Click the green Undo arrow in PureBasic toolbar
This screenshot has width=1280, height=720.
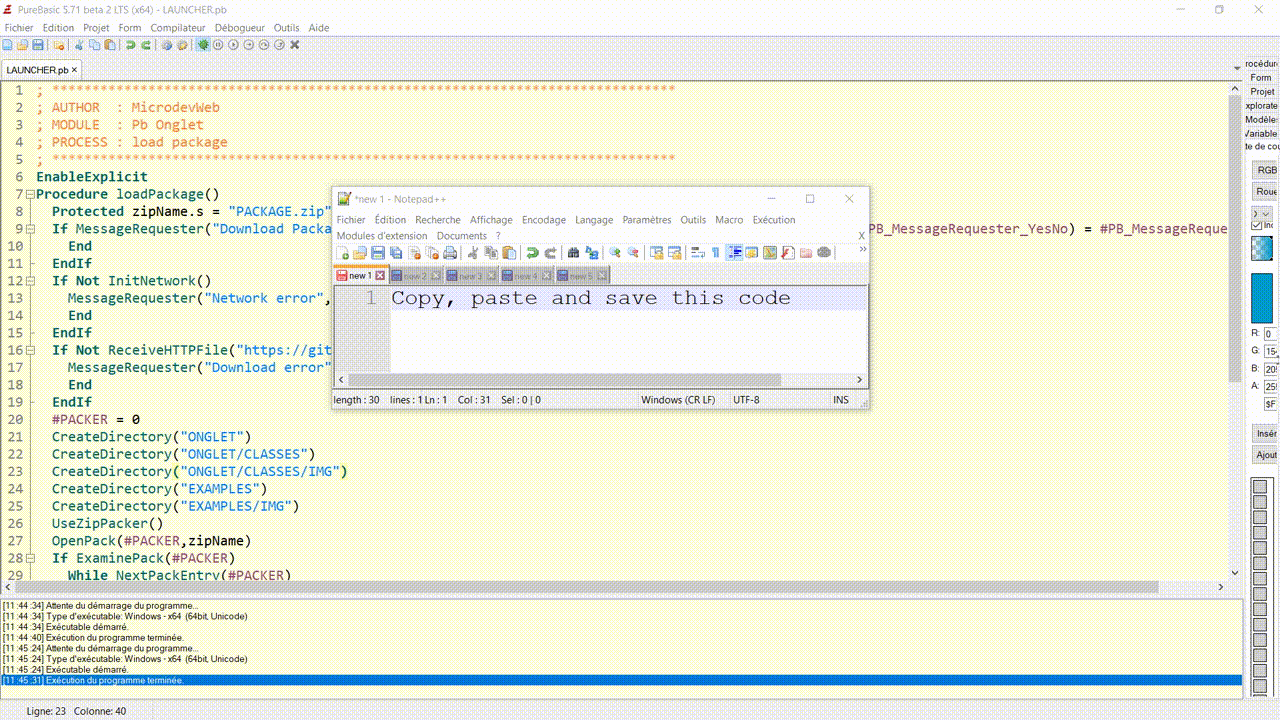[x=130, y=45]
